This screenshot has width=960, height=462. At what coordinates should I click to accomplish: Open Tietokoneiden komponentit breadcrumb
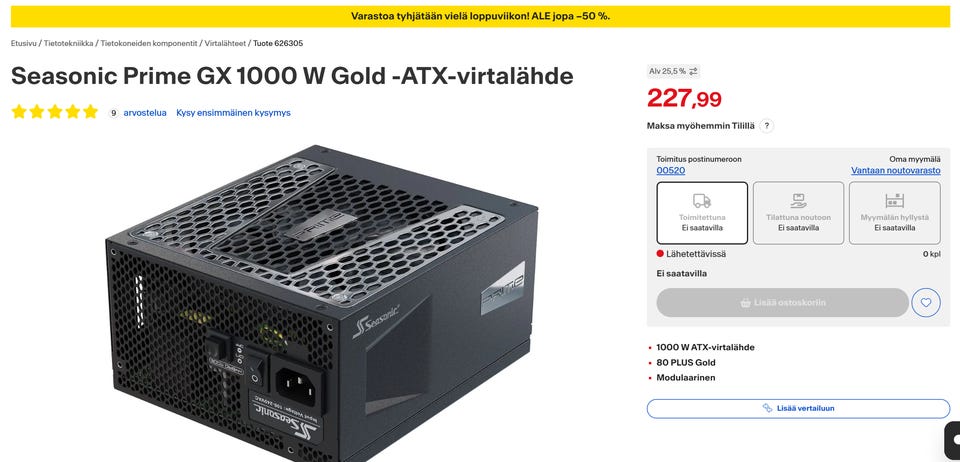[149, 43]
